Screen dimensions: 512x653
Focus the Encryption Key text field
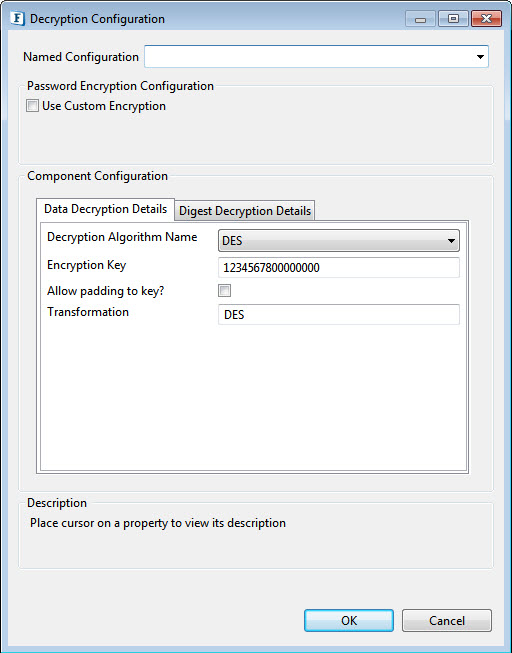339,267
